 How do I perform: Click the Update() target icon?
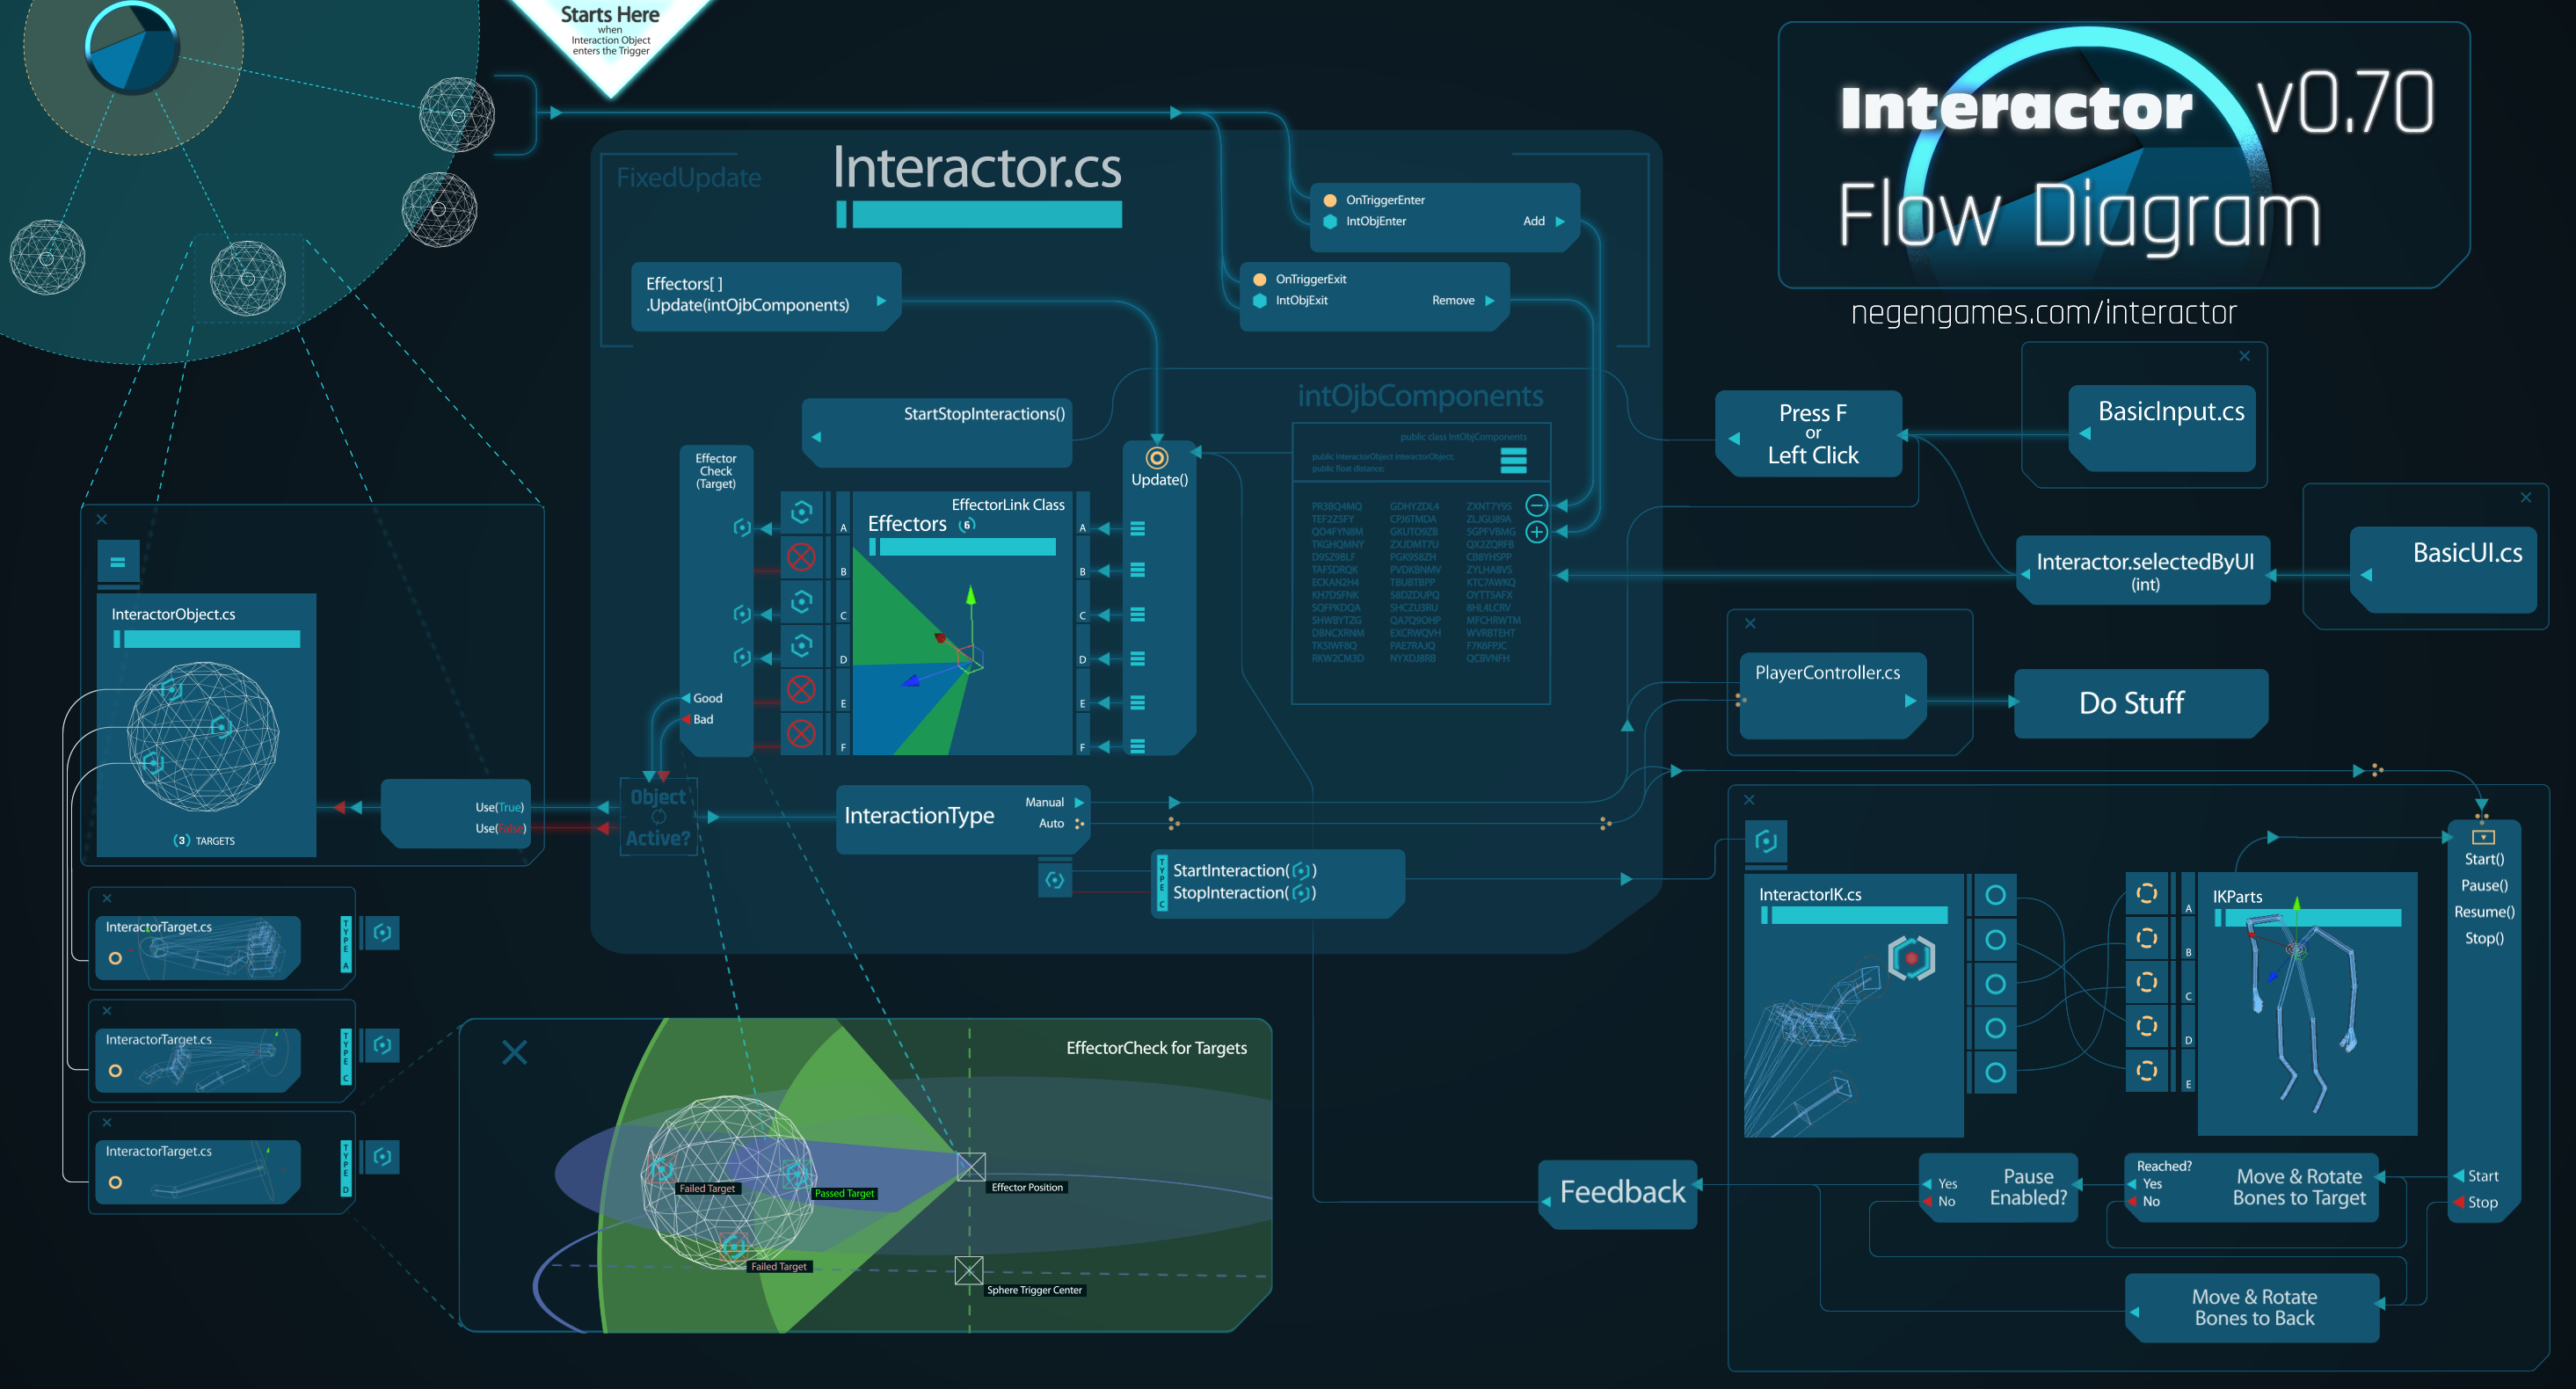pos(1159,460)
